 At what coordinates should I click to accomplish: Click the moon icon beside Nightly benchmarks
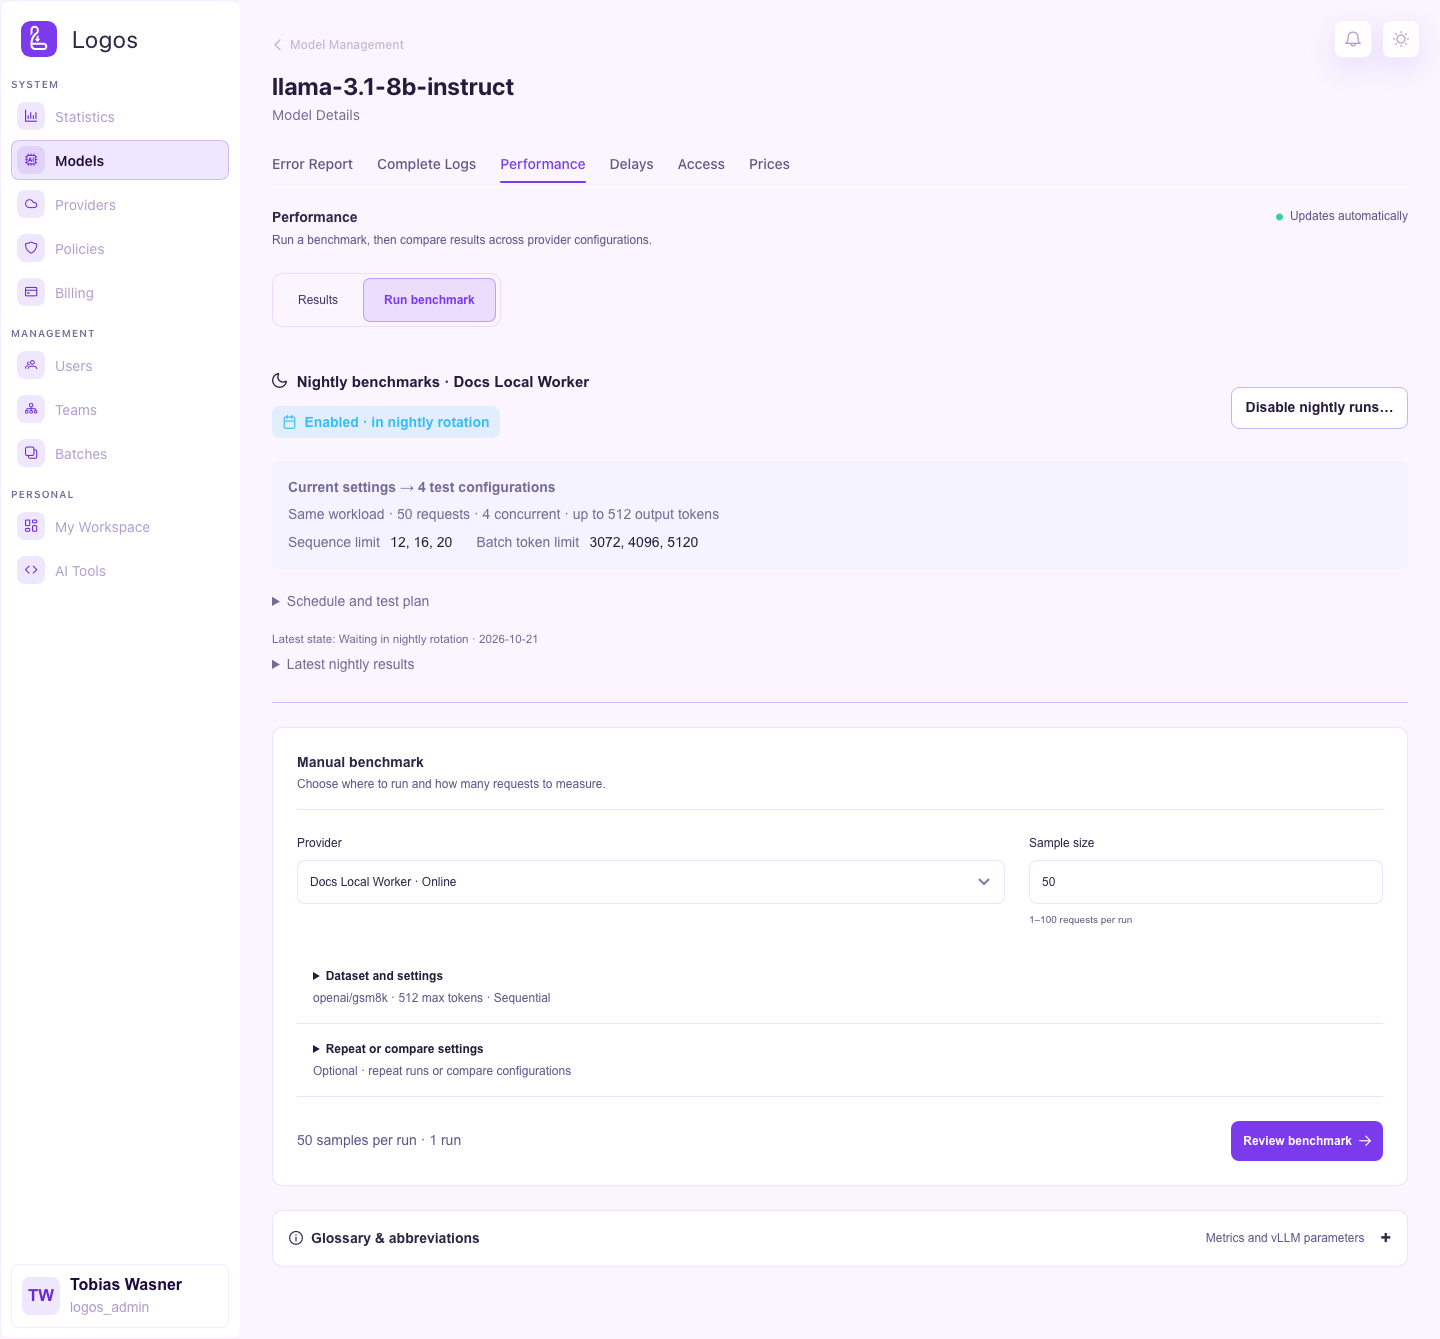(280, 381)
